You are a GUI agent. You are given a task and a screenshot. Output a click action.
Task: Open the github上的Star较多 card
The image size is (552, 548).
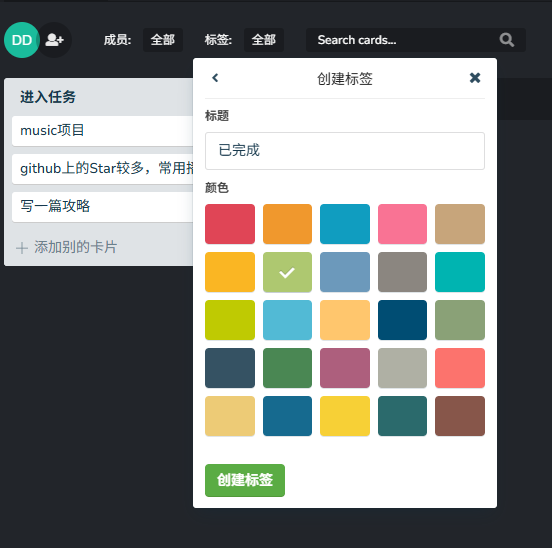coord(102,169)
